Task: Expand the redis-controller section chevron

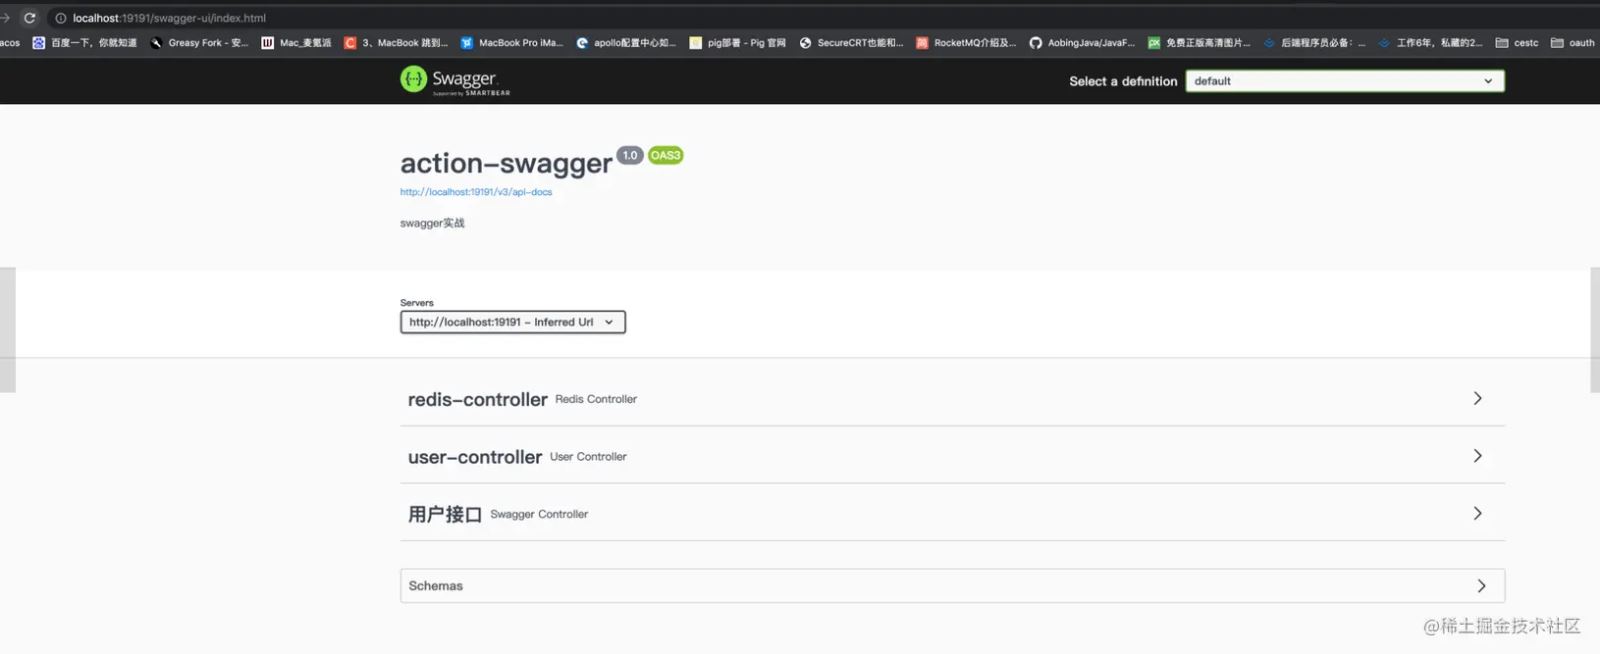Action: click(1477, 398)
